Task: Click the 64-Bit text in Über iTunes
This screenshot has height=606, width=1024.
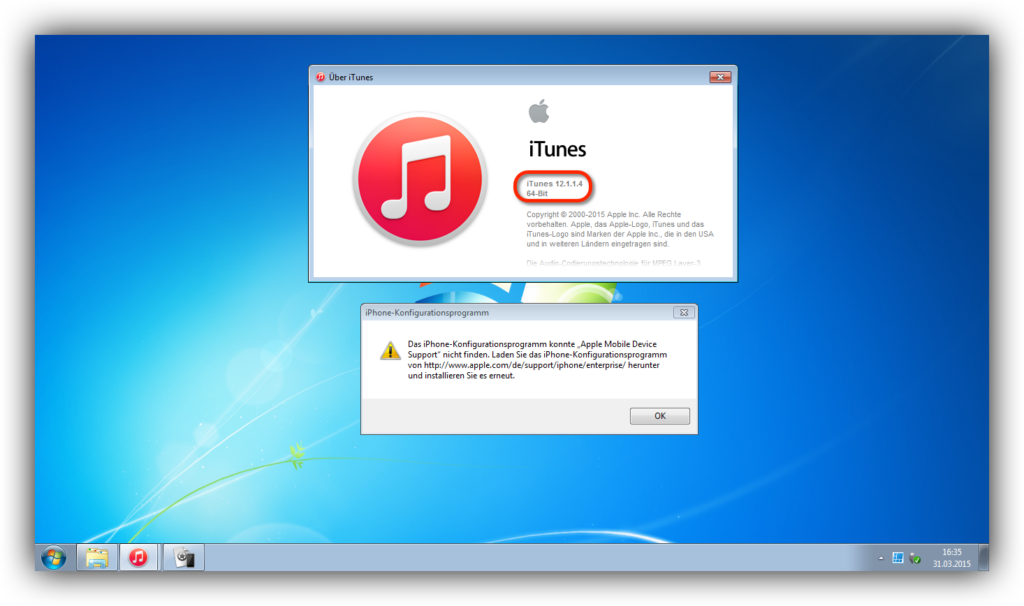Action: tap(537, 193)
